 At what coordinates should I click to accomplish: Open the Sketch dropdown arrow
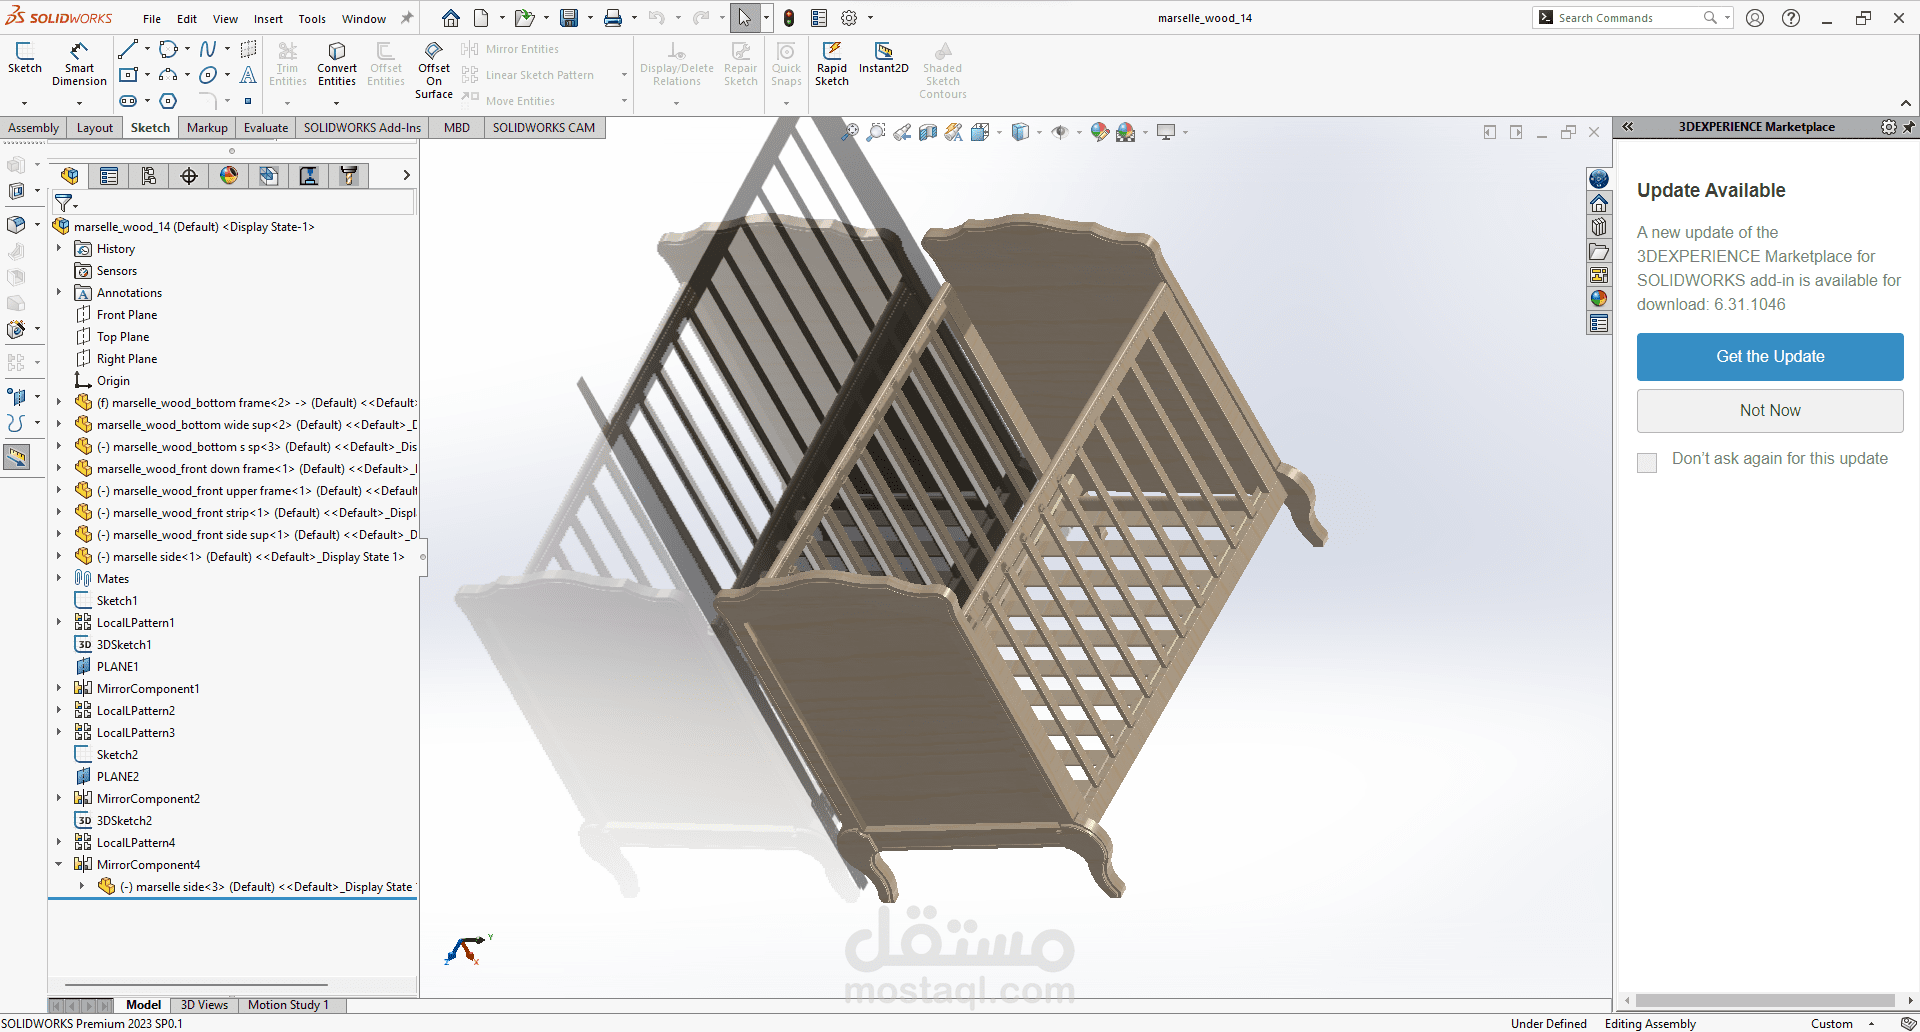[25, 102]
